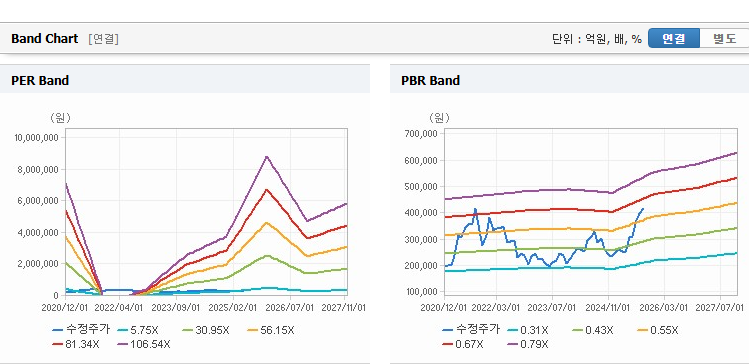The height and width of the screenshot is (364, 749).
Task: Click the 2023/07/01 x-axis date
Action: 553,308
